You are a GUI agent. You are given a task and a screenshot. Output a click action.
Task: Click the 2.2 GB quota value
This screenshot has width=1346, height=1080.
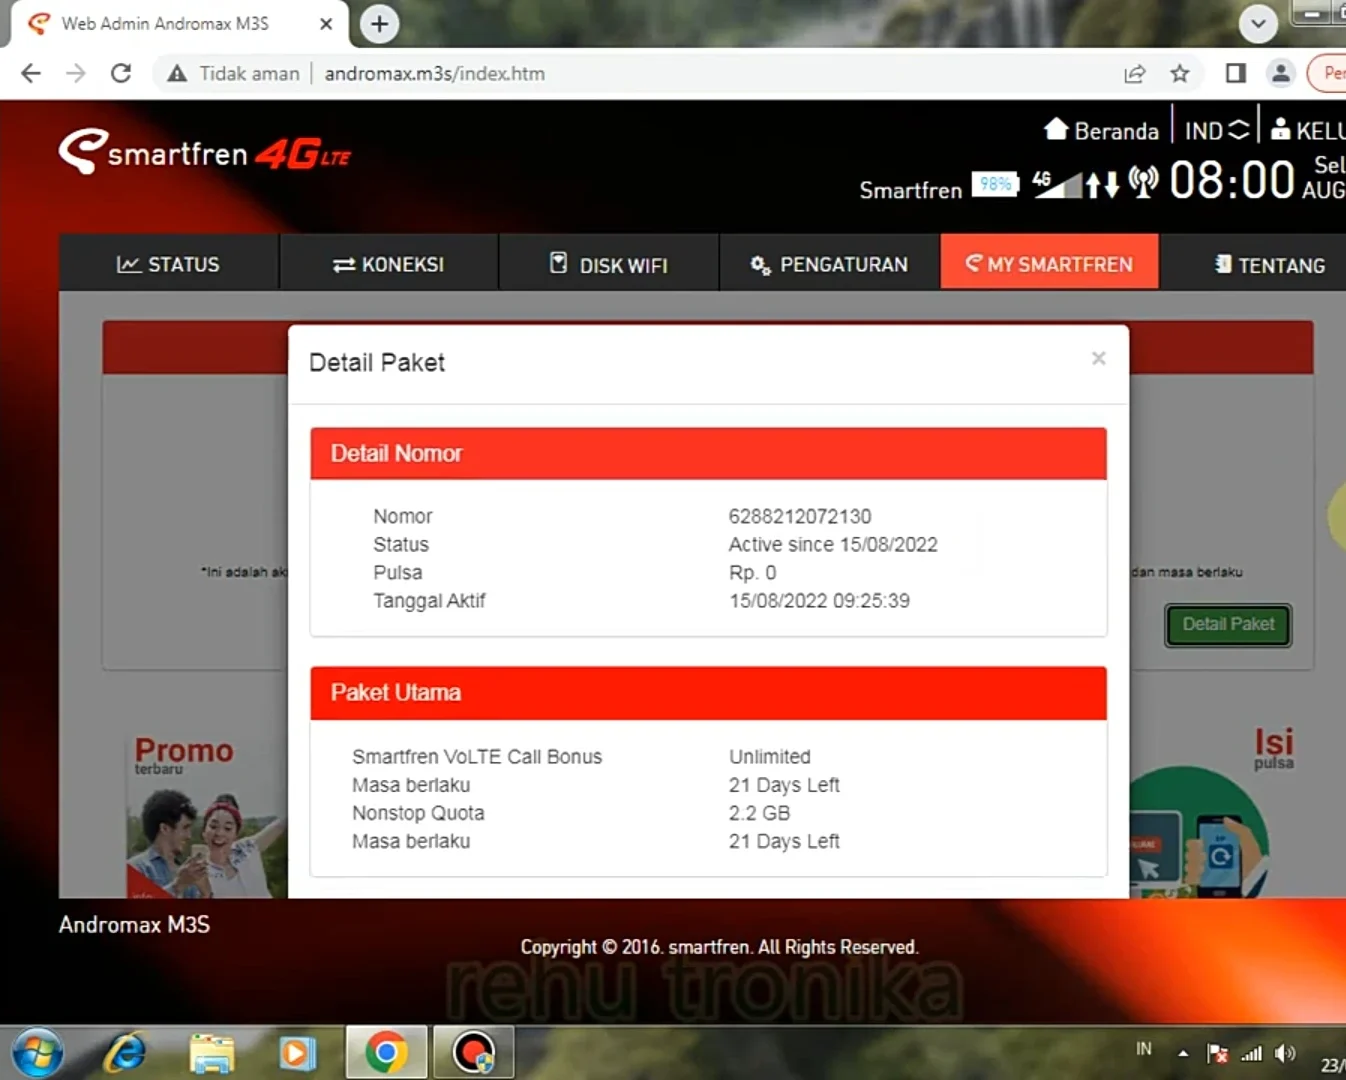759,813
